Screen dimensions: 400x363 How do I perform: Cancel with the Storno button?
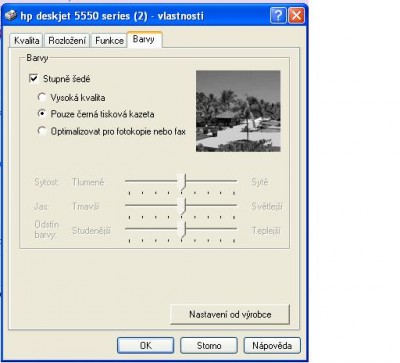coord(209,345)
